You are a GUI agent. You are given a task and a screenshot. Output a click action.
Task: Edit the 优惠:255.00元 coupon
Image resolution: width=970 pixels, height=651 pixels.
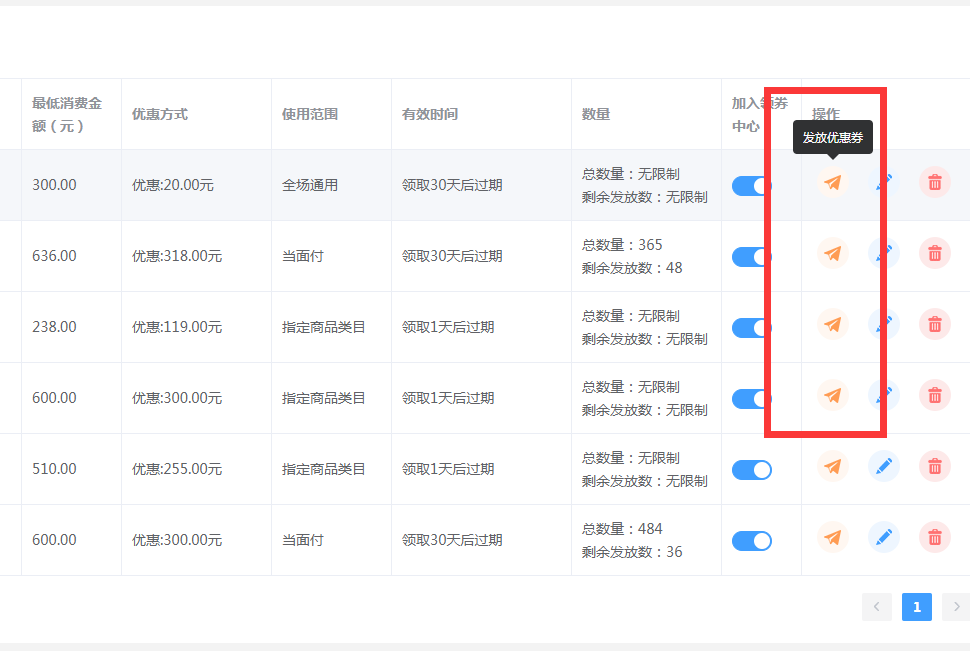(884, 466)
